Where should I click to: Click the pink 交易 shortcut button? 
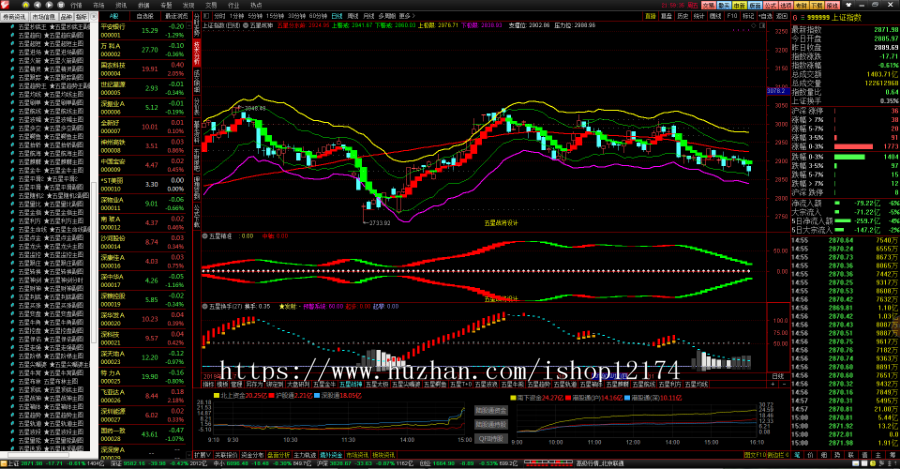click(x=708, y=5)
